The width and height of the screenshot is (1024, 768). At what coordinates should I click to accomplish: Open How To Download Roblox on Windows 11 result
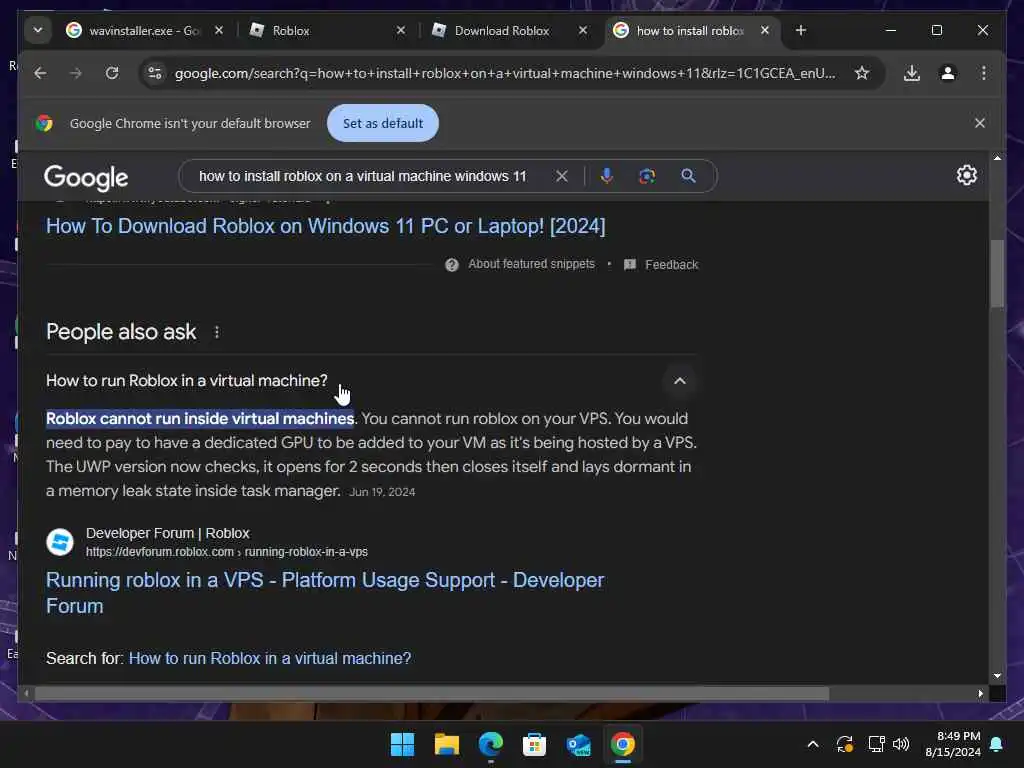(x=325, y=226)
